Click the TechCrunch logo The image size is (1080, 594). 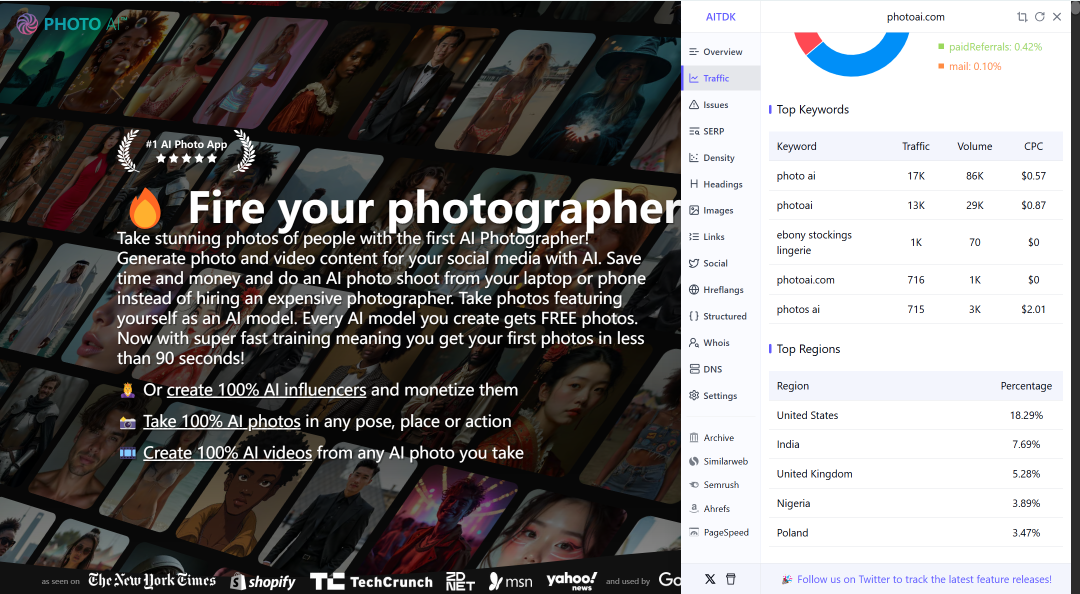371,582
